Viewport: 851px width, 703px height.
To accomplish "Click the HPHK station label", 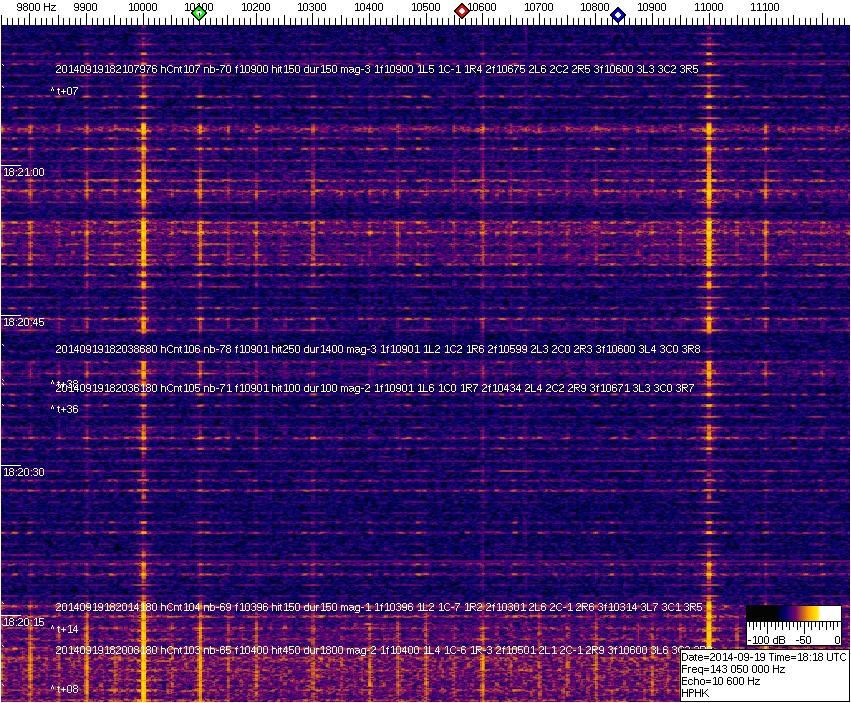I will [x=697, y=693].
